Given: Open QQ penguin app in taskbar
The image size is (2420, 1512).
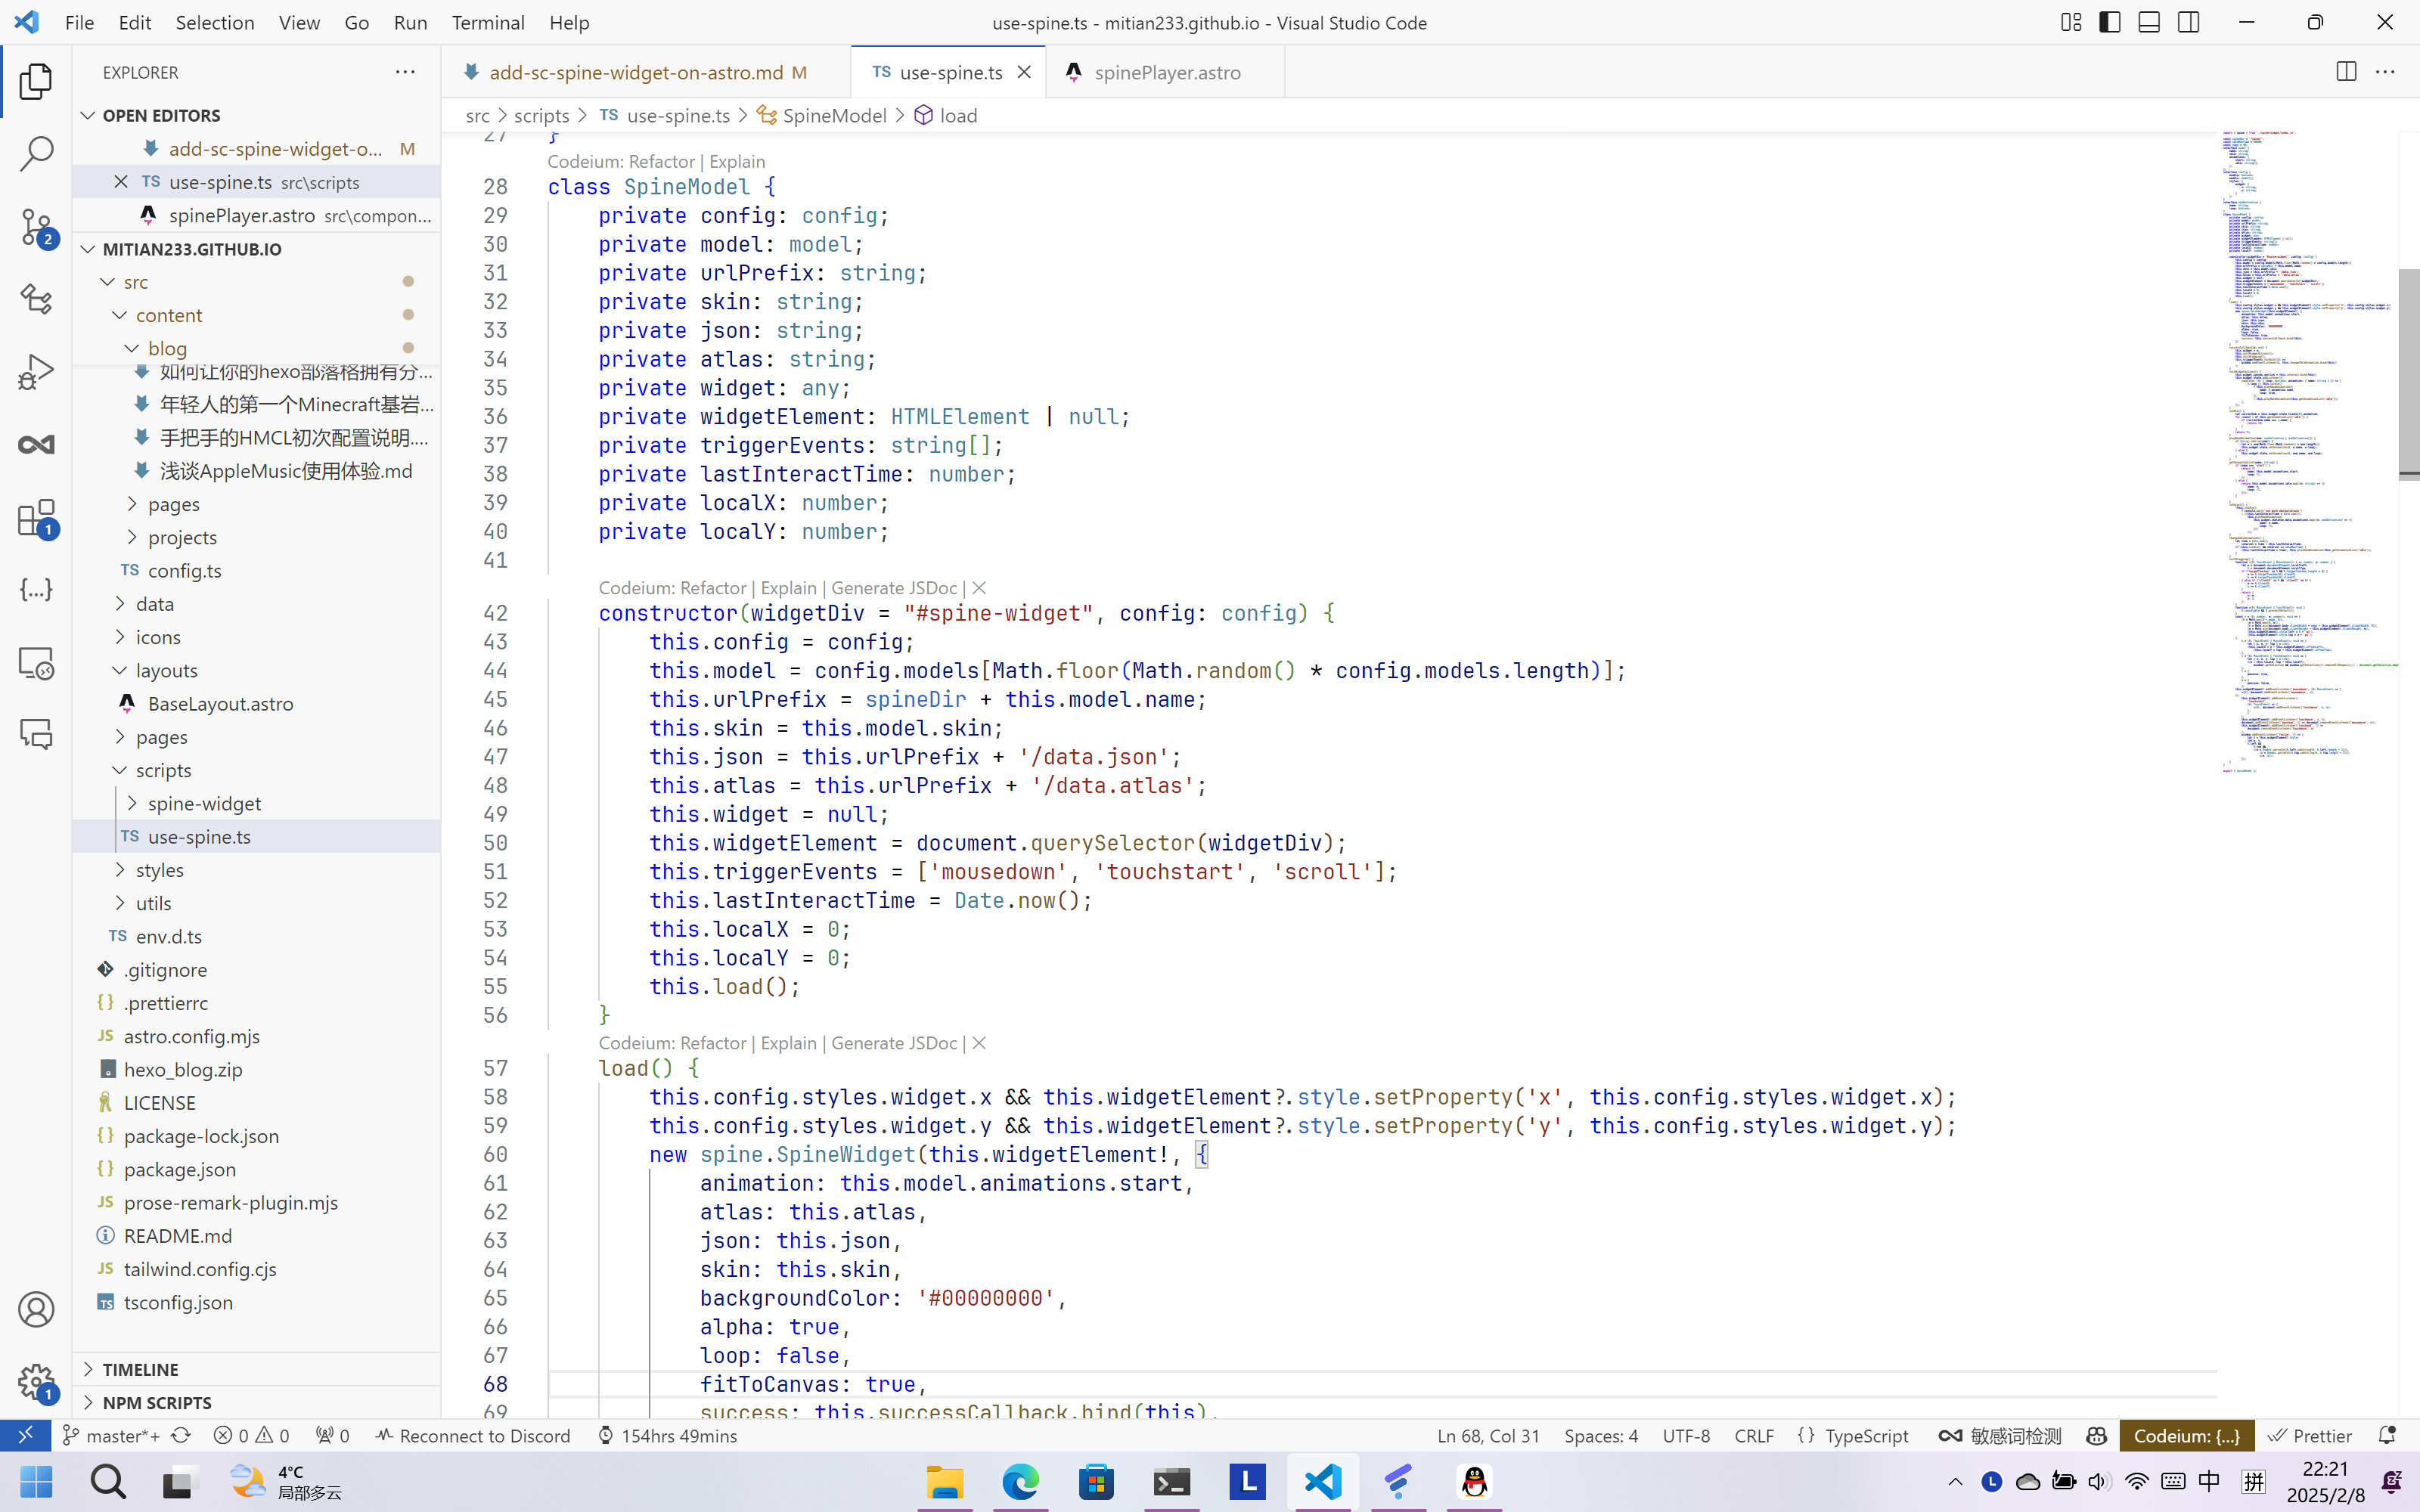Looking at the screenshot, I should (1475, 1481).
